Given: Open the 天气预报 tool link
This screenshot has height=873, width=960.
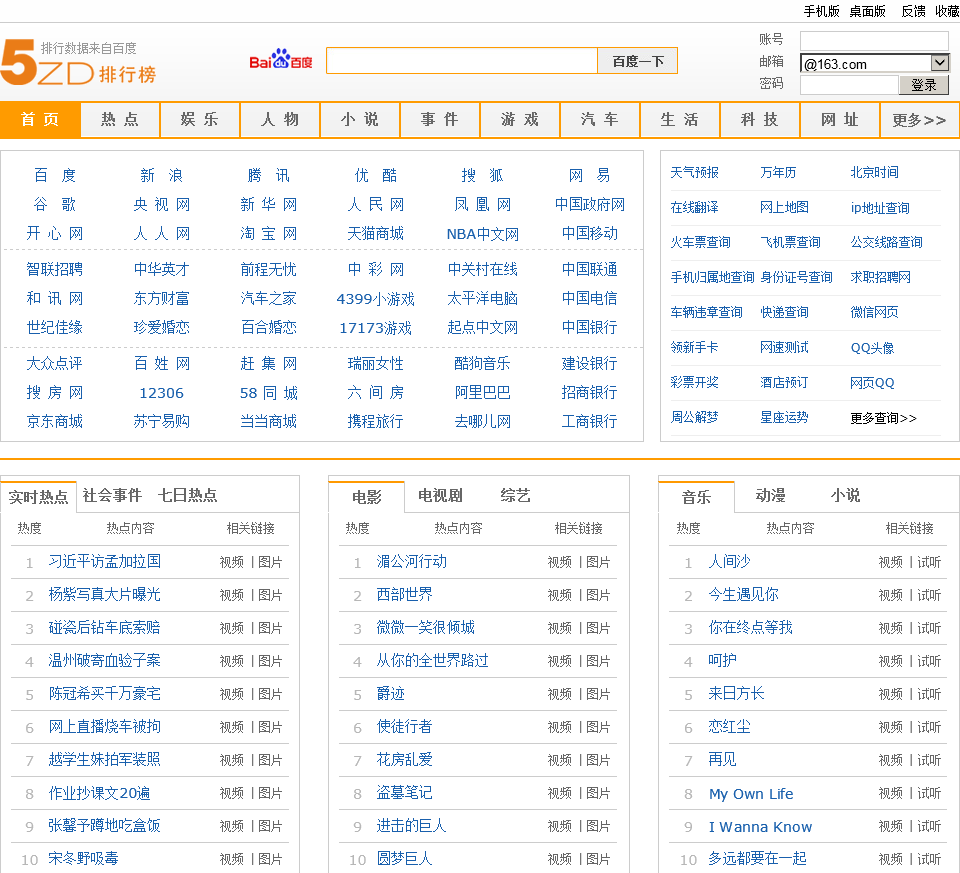Looking at the screenshot, I should [694, 172].
